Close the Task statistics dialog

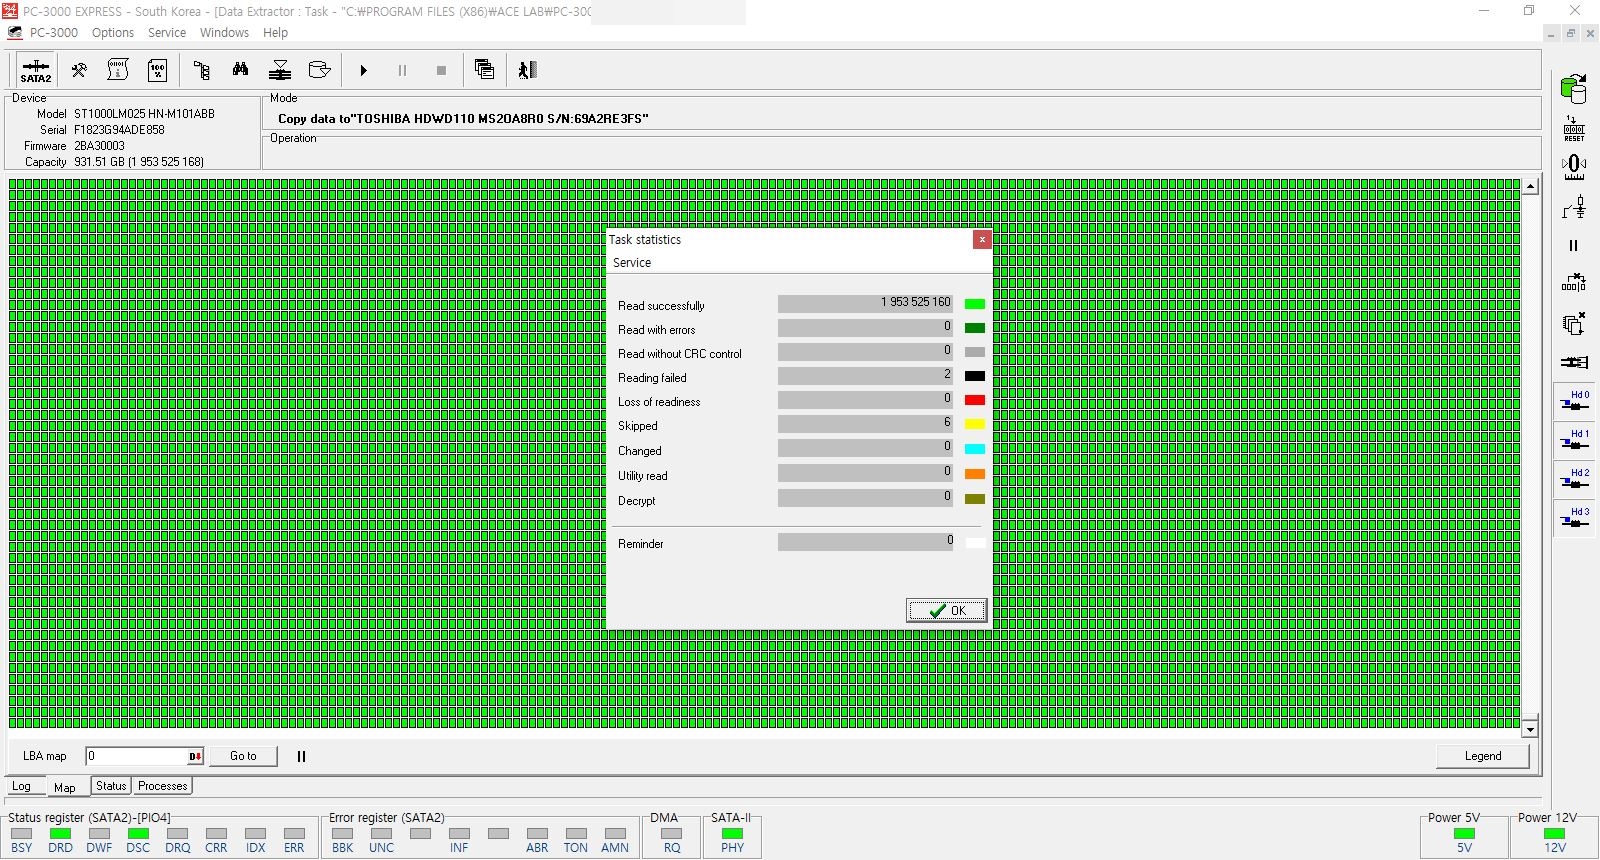pyautogui.click(x=982, y=240)
